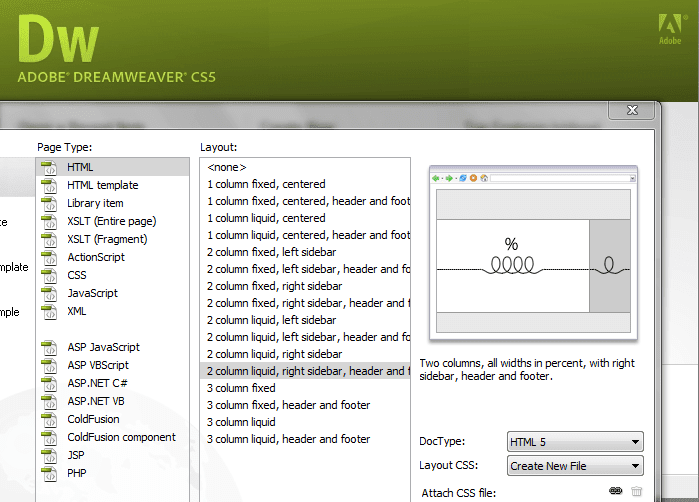This screenshot has height=502, width=699.
Task: Select 2 column fixed, left sidebar layout
Action: point(305,252)
